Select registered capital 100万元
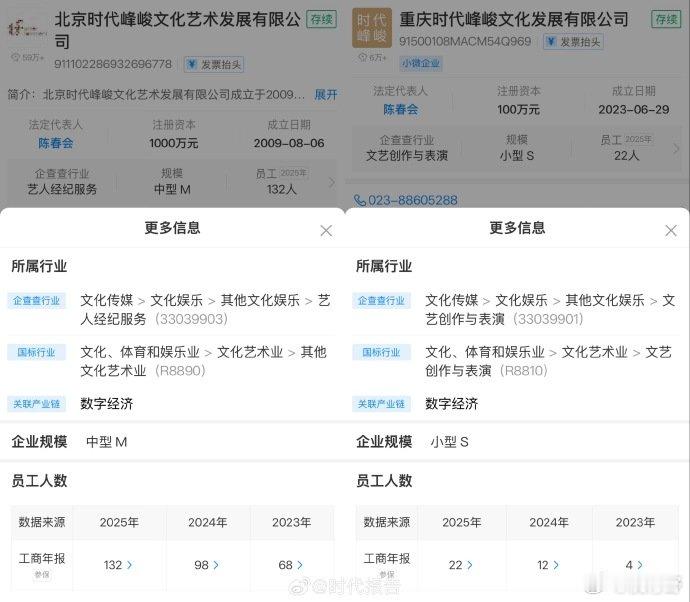The width and height of the screenshot is (690, 602). (x=518, y=110)
